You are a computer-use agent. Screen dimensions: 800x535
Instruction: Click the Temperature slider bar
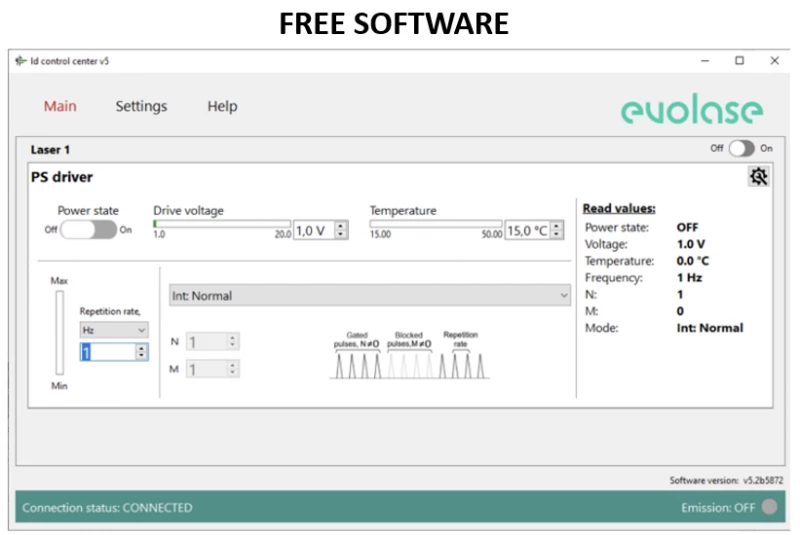435,224
